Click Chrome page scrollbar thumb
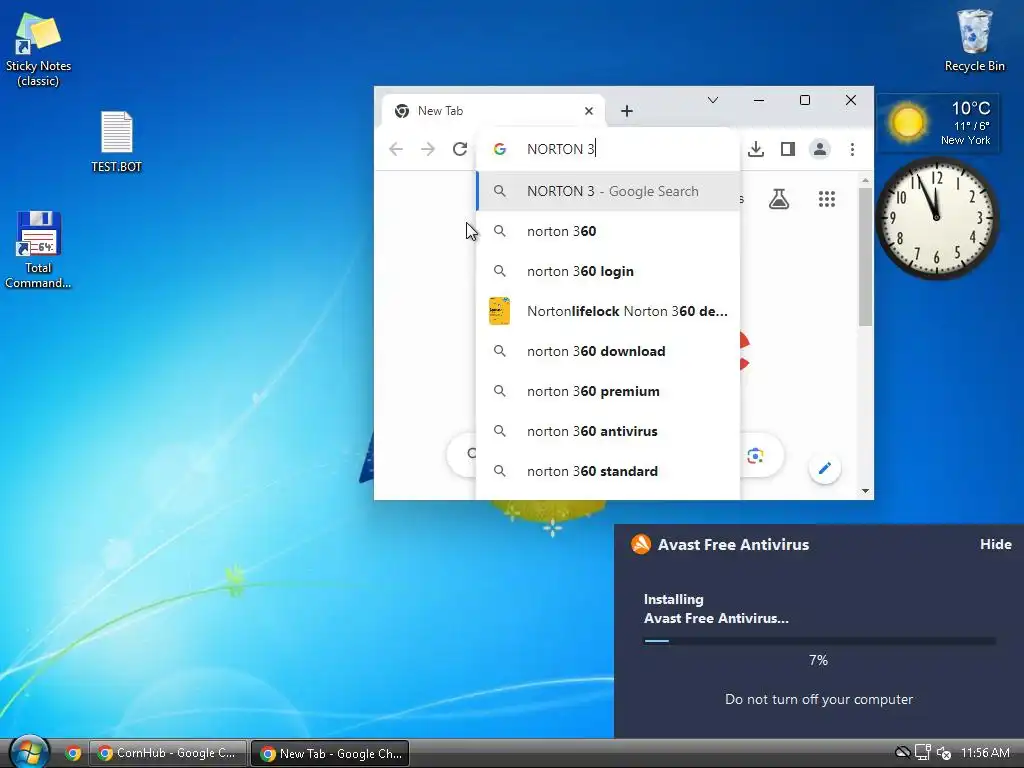This screenshot has width=1024, height=768. click(x=865, y=257)
